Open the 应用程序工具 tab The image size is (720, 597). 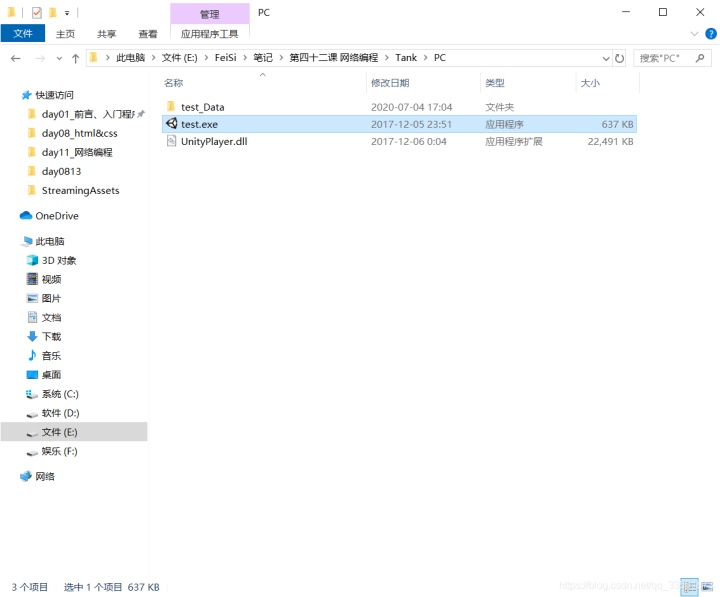tap(209, 34)
